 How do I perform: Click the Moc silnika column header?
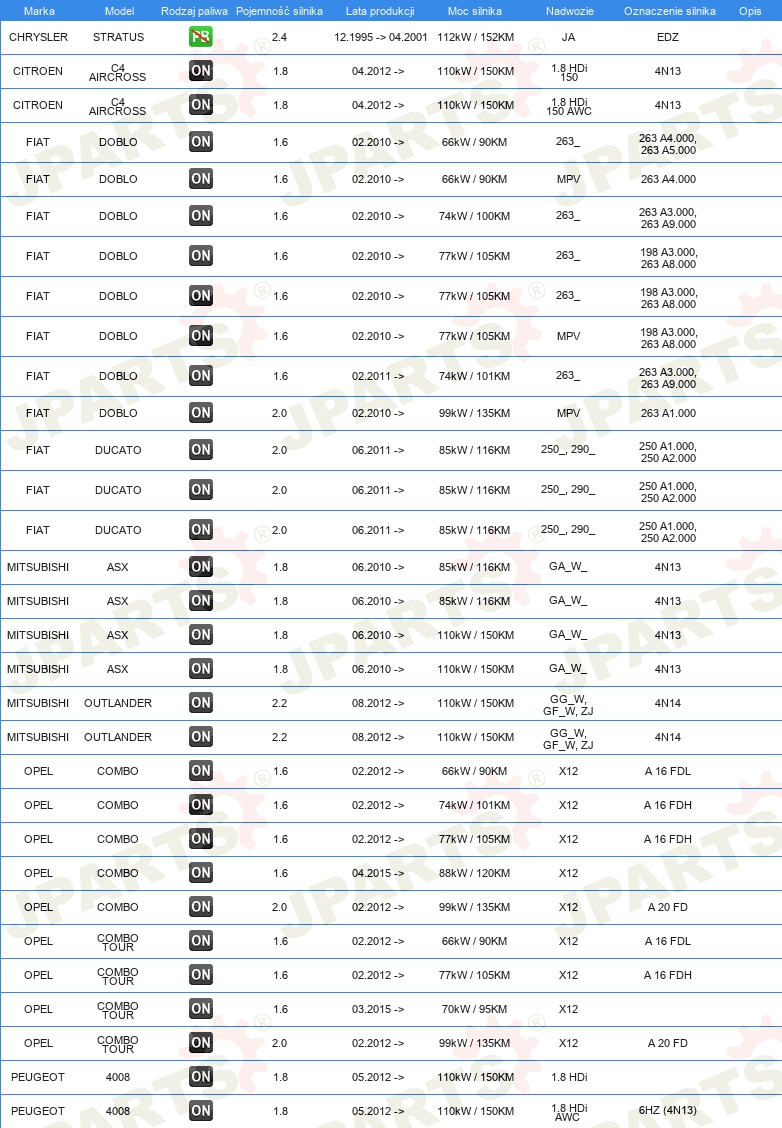pos(475,11)
